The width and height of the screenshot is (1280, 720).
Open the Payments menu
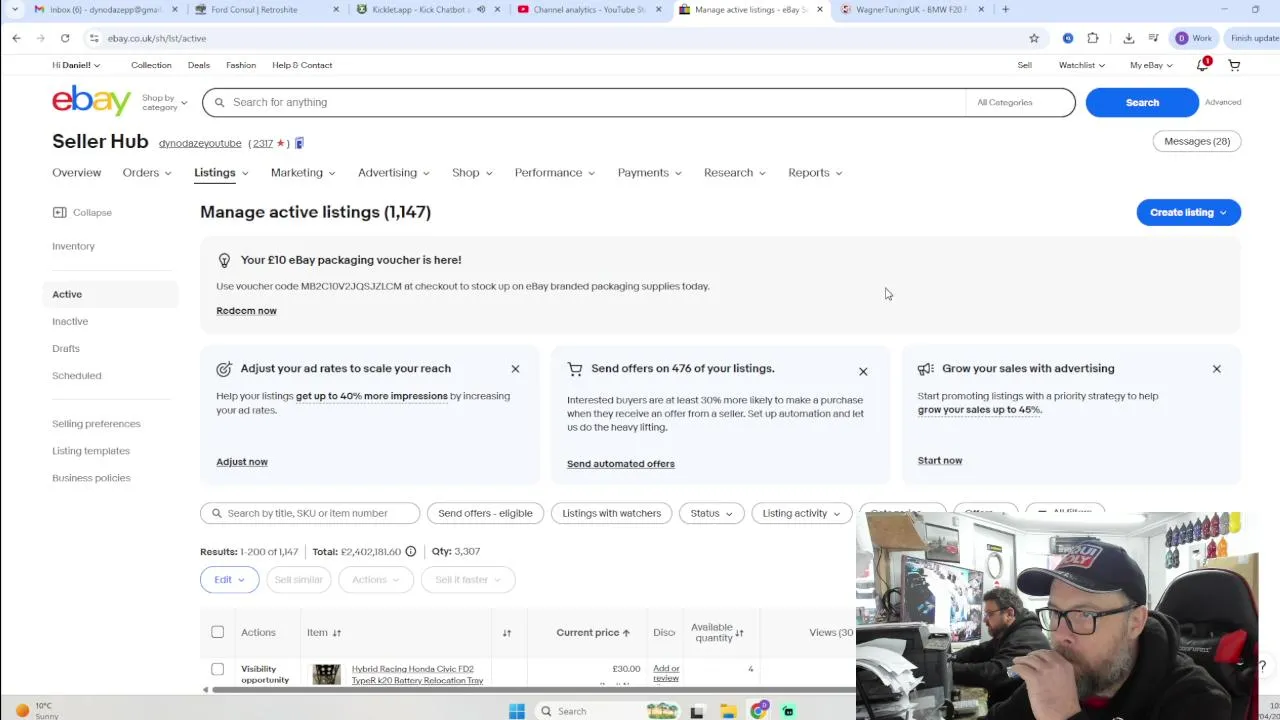650,173
